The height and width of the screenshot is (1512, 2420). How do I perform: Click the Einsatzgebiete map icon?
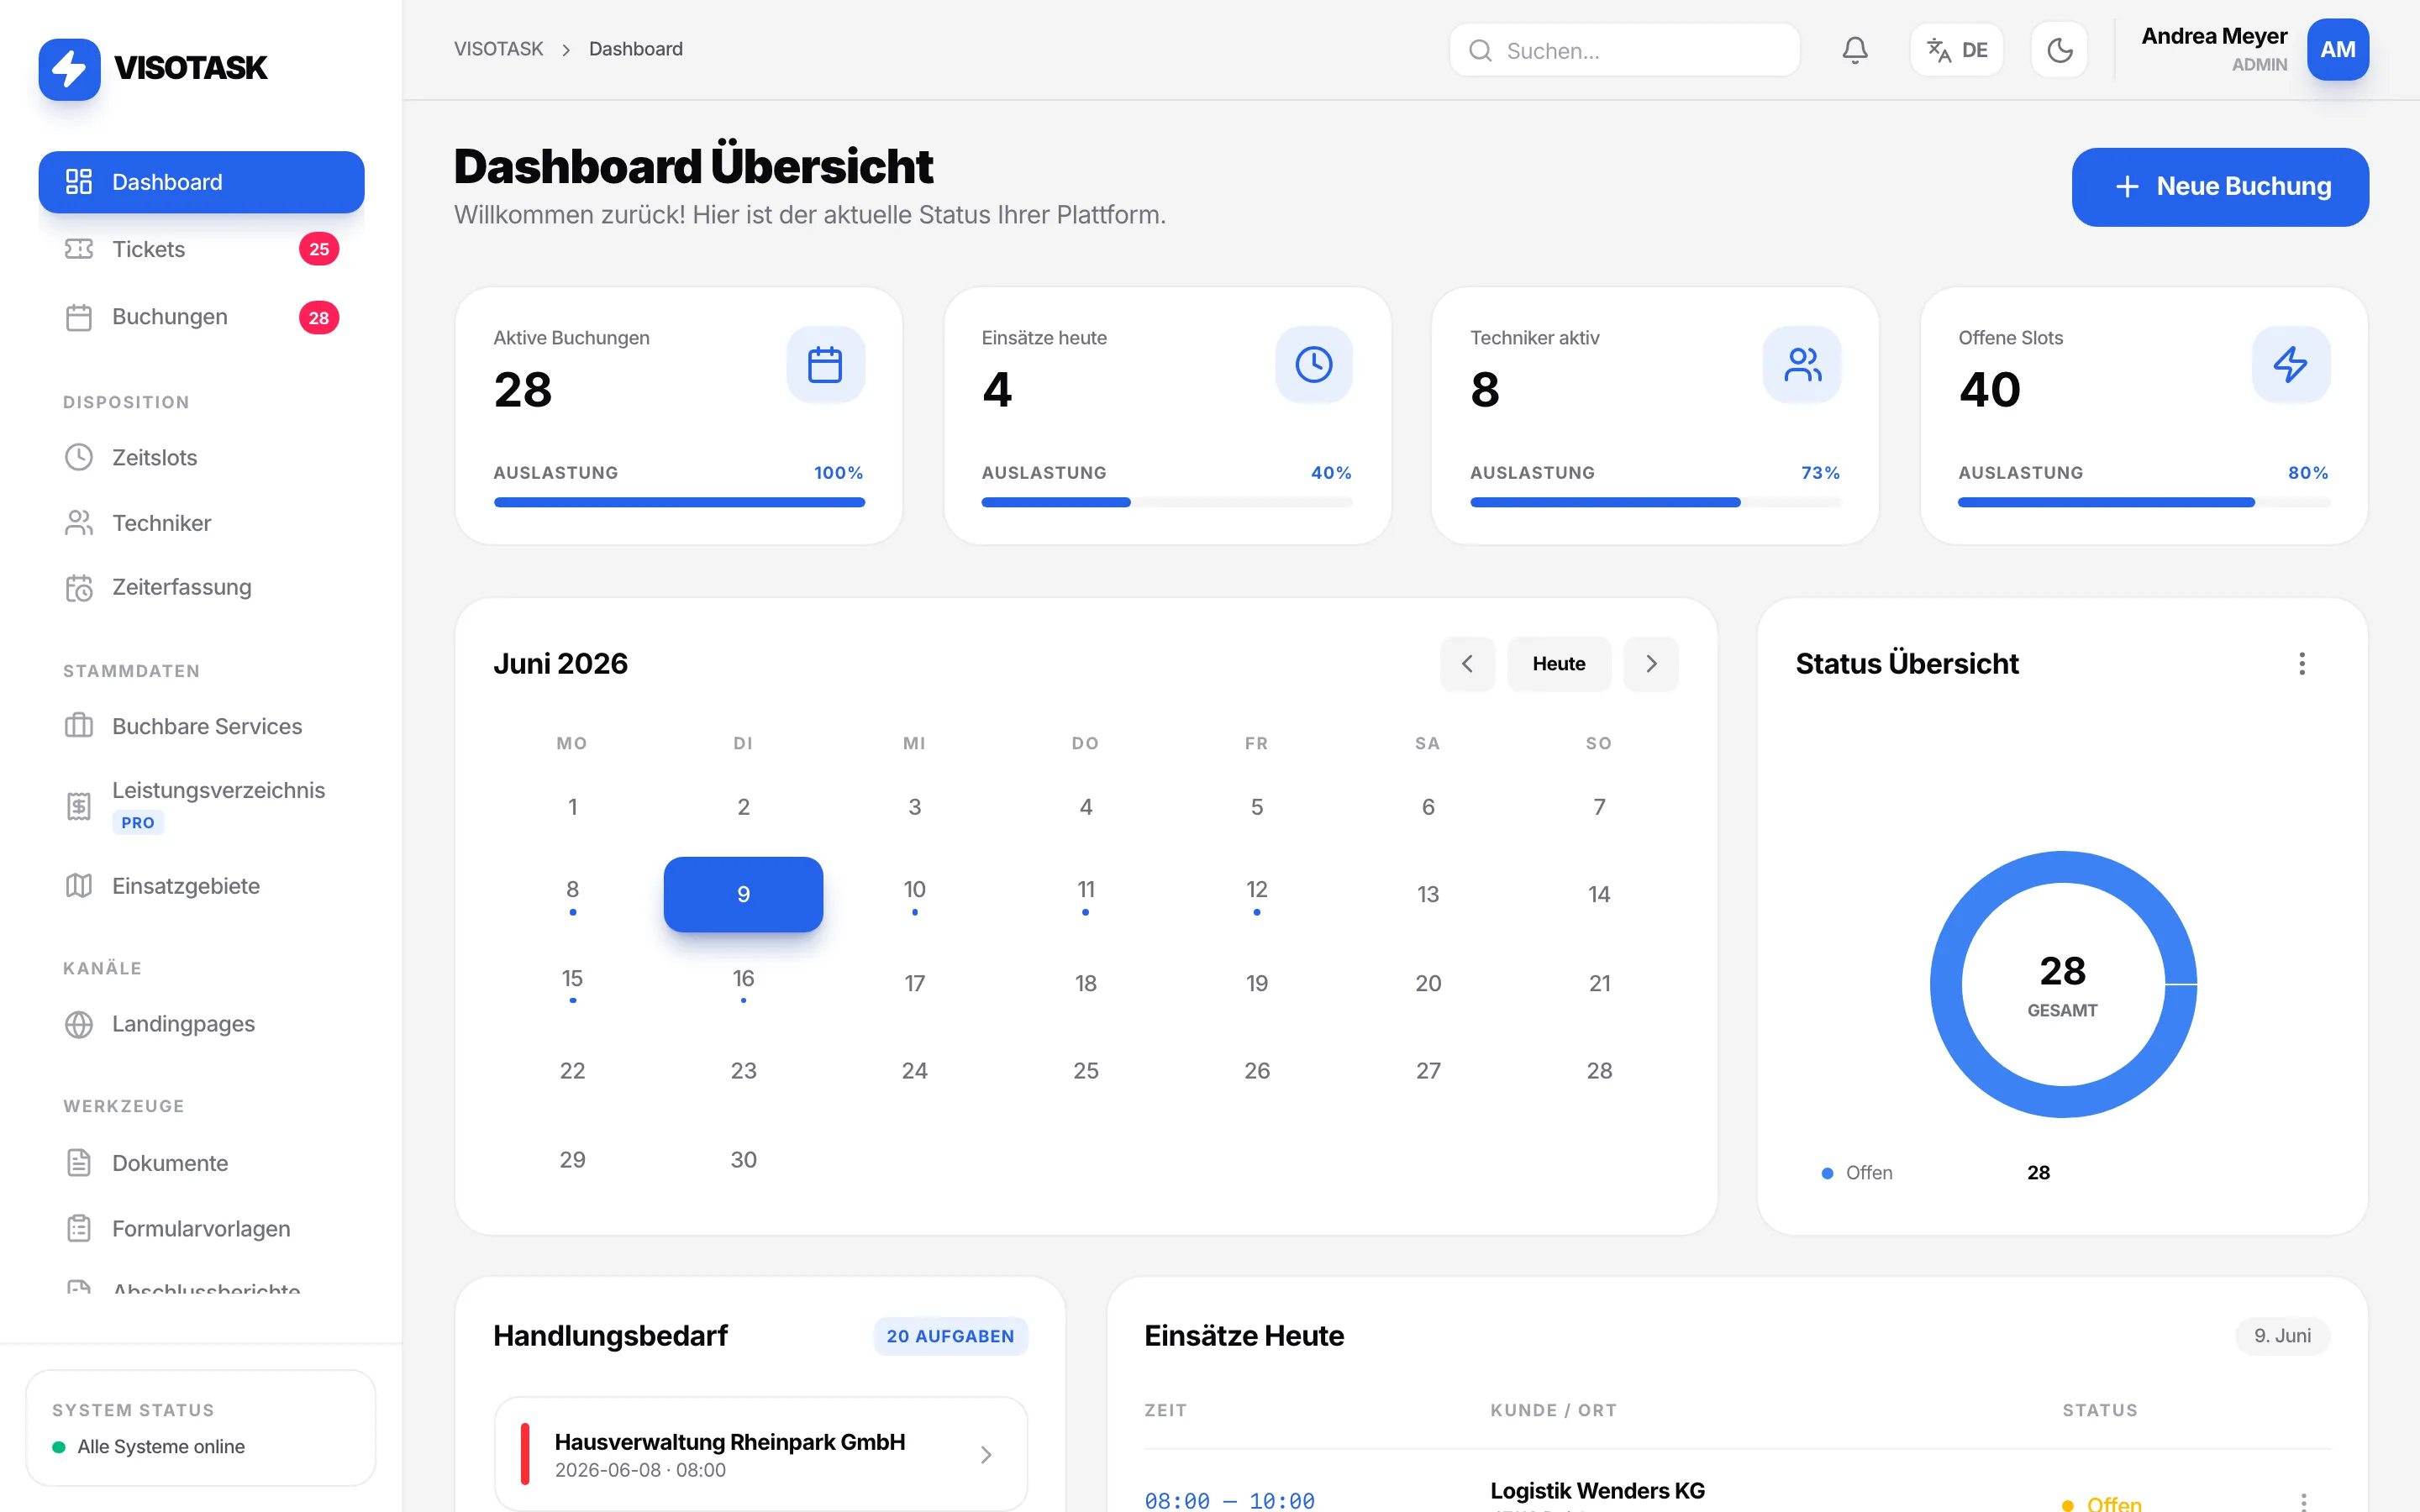79,886
